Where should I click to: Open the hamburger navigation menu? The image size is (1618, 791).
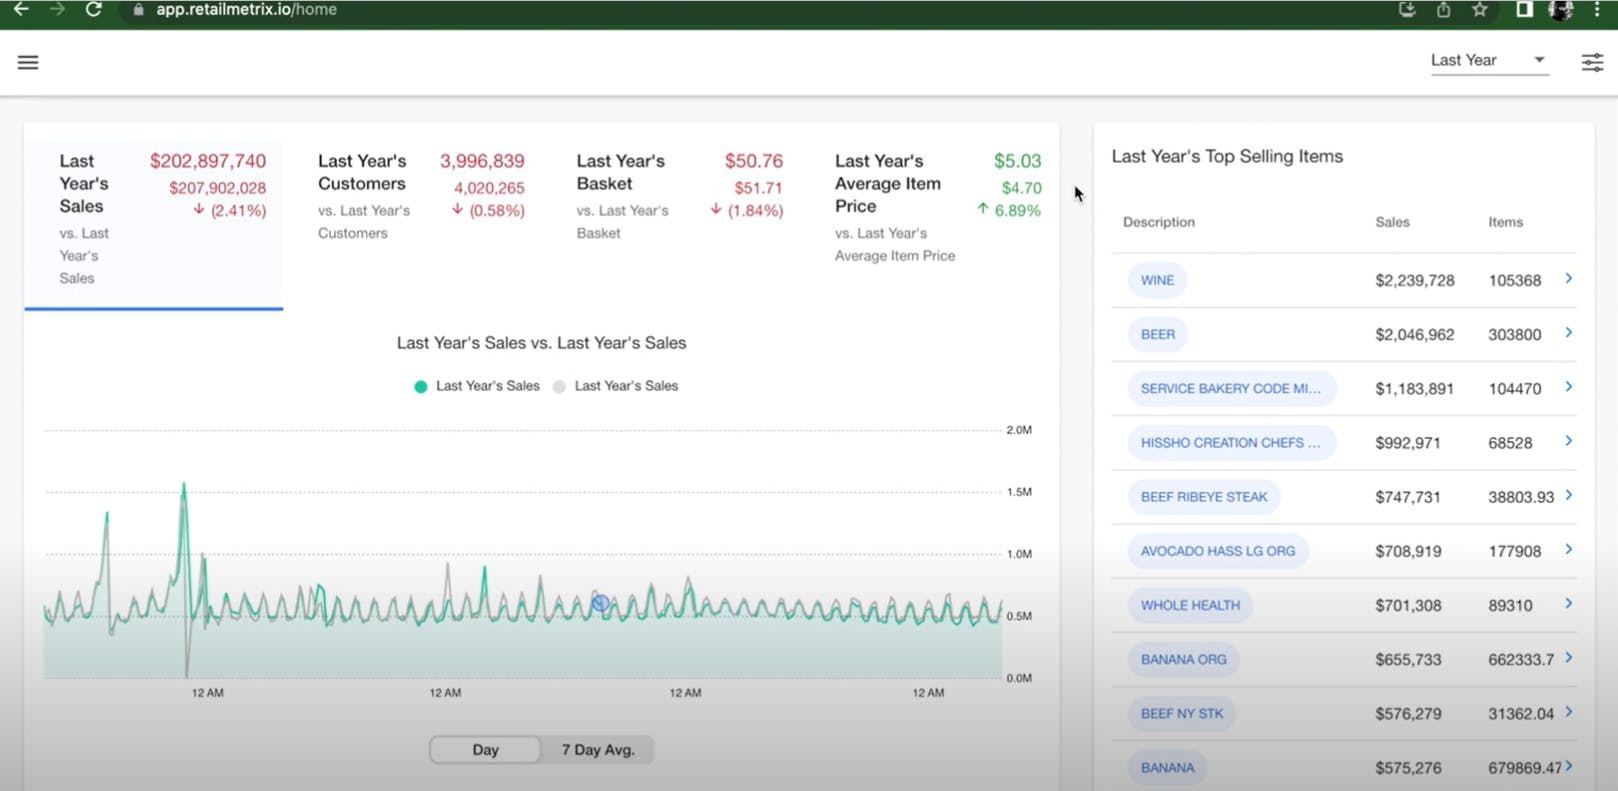(x=28, y=62)
